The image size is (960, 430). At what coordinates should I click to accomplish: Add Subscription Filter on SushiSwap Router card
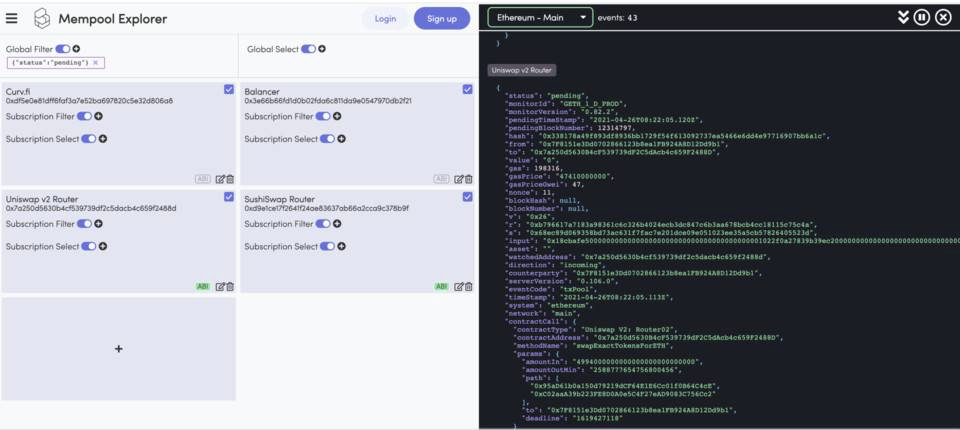(x=337, y=224)
